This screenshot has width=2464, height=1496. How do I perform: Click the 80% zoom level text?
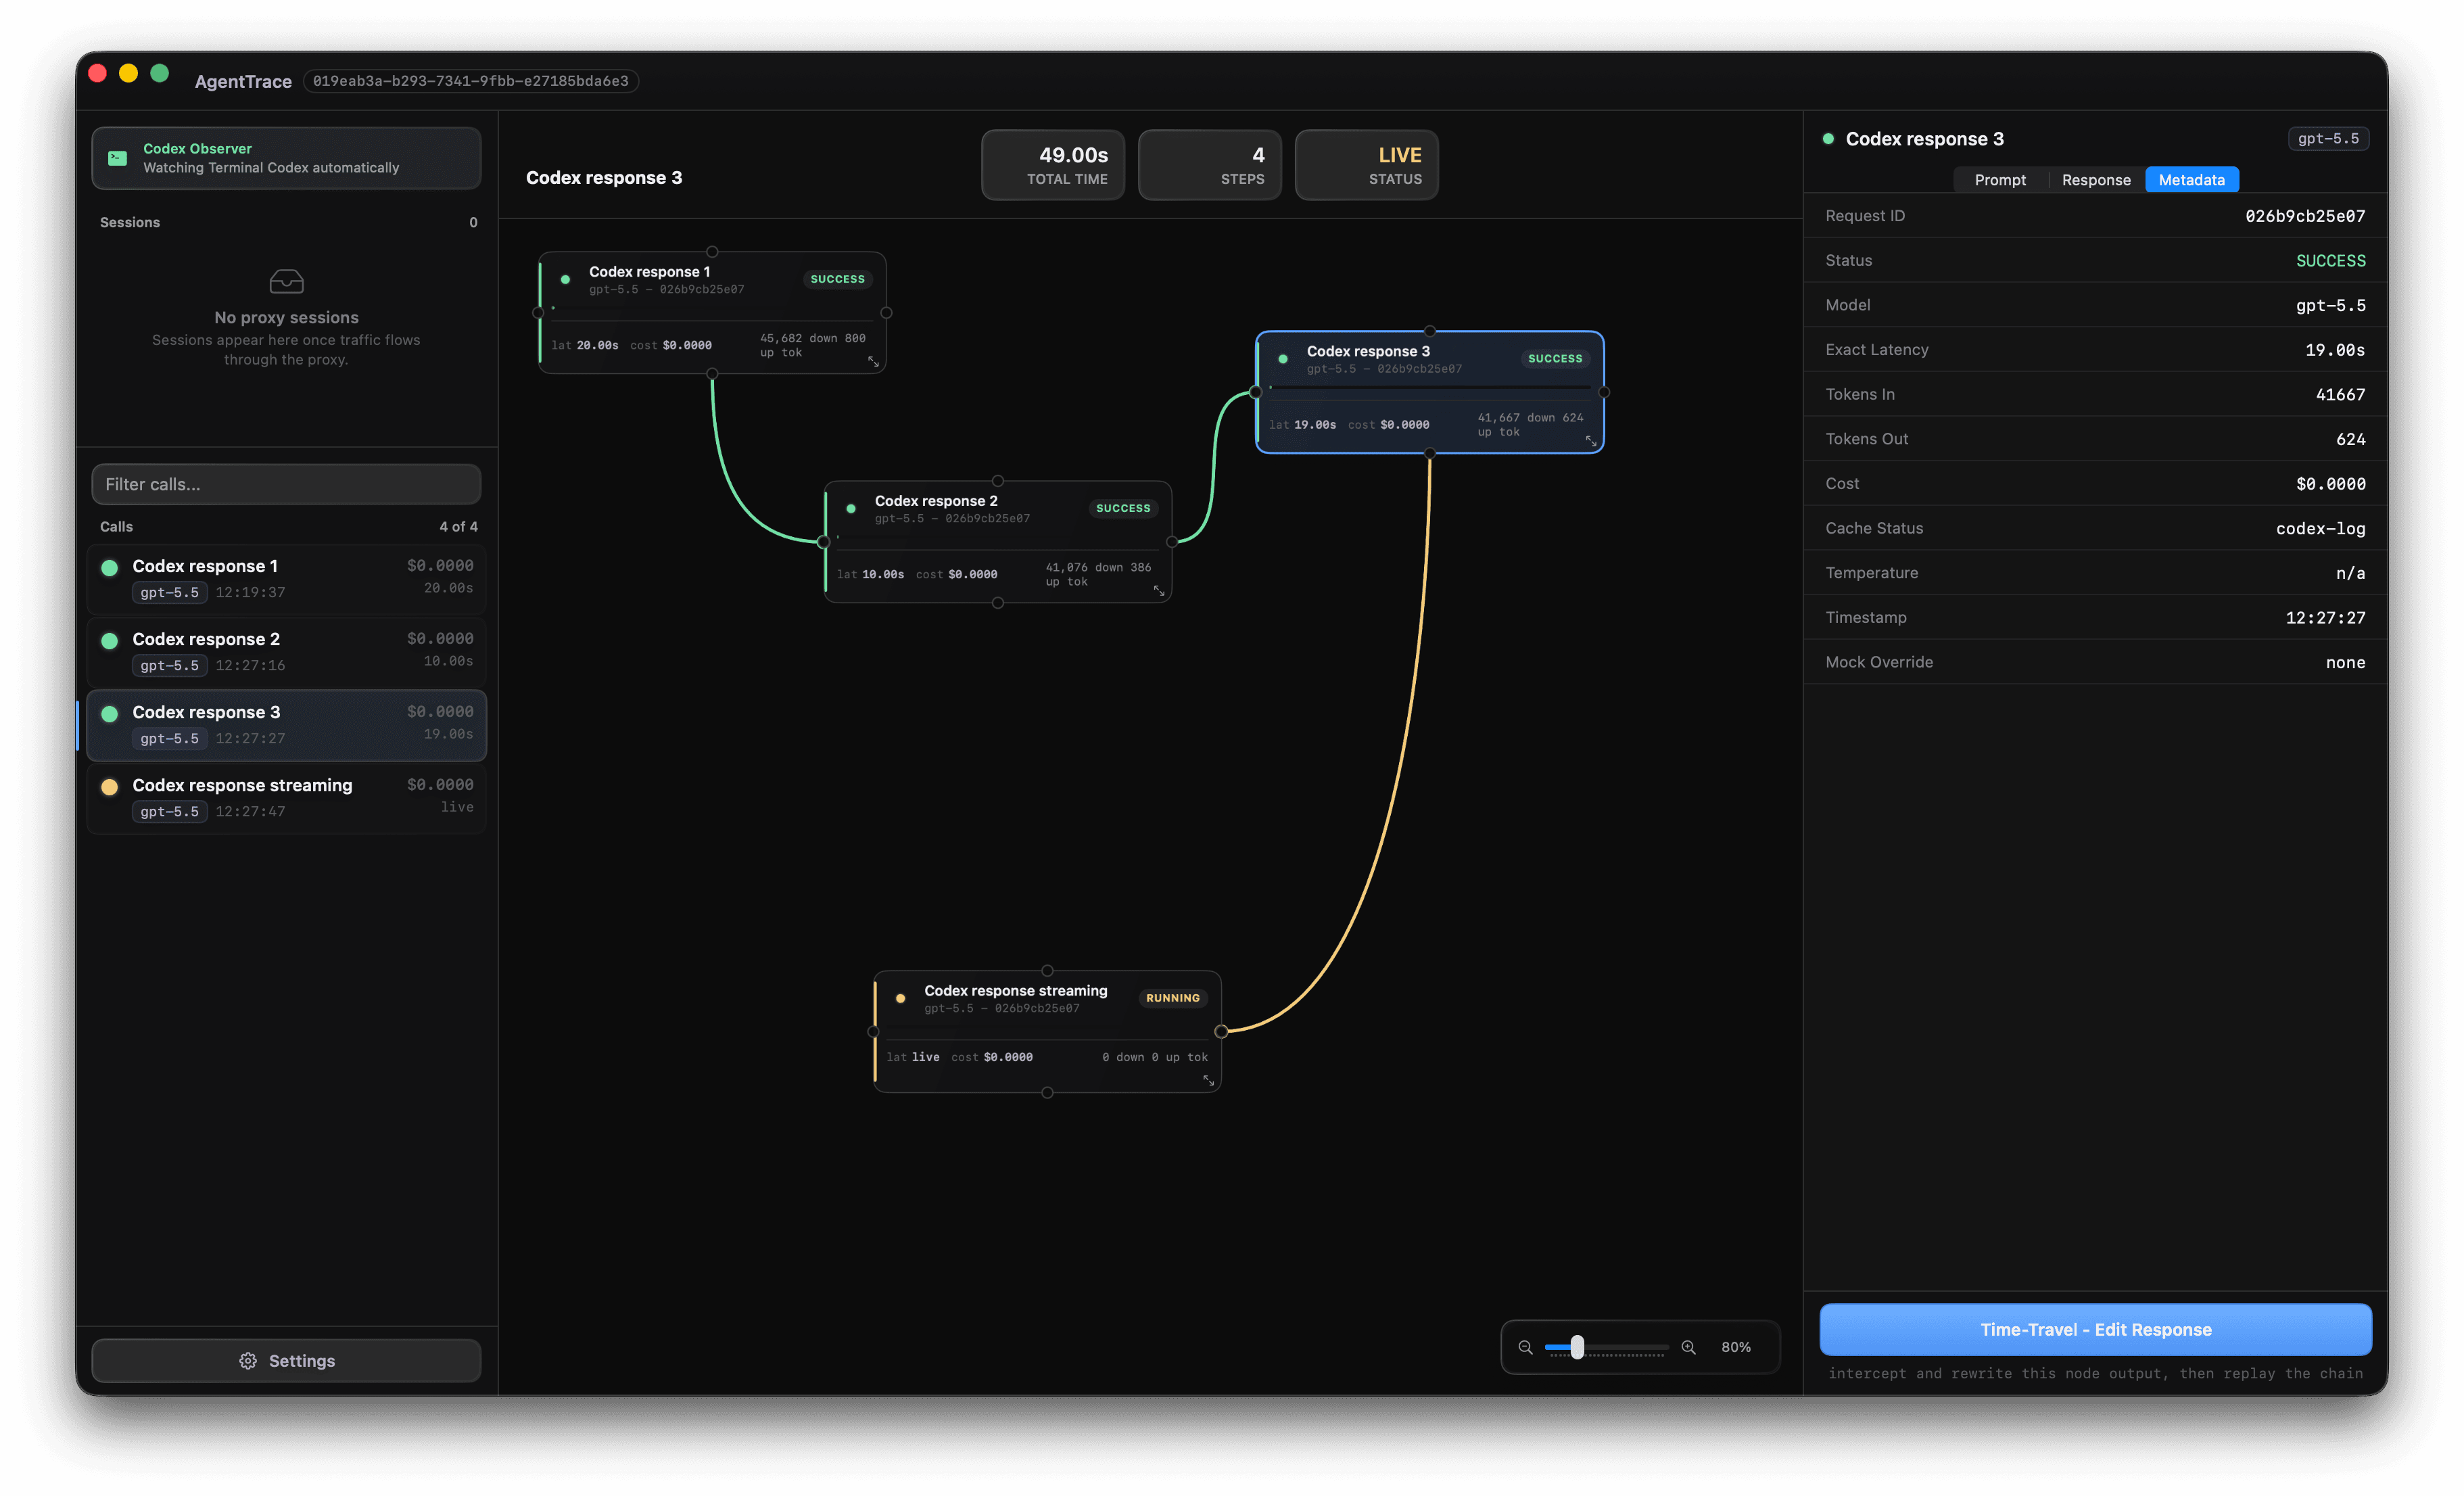tap(1735, 1347)
